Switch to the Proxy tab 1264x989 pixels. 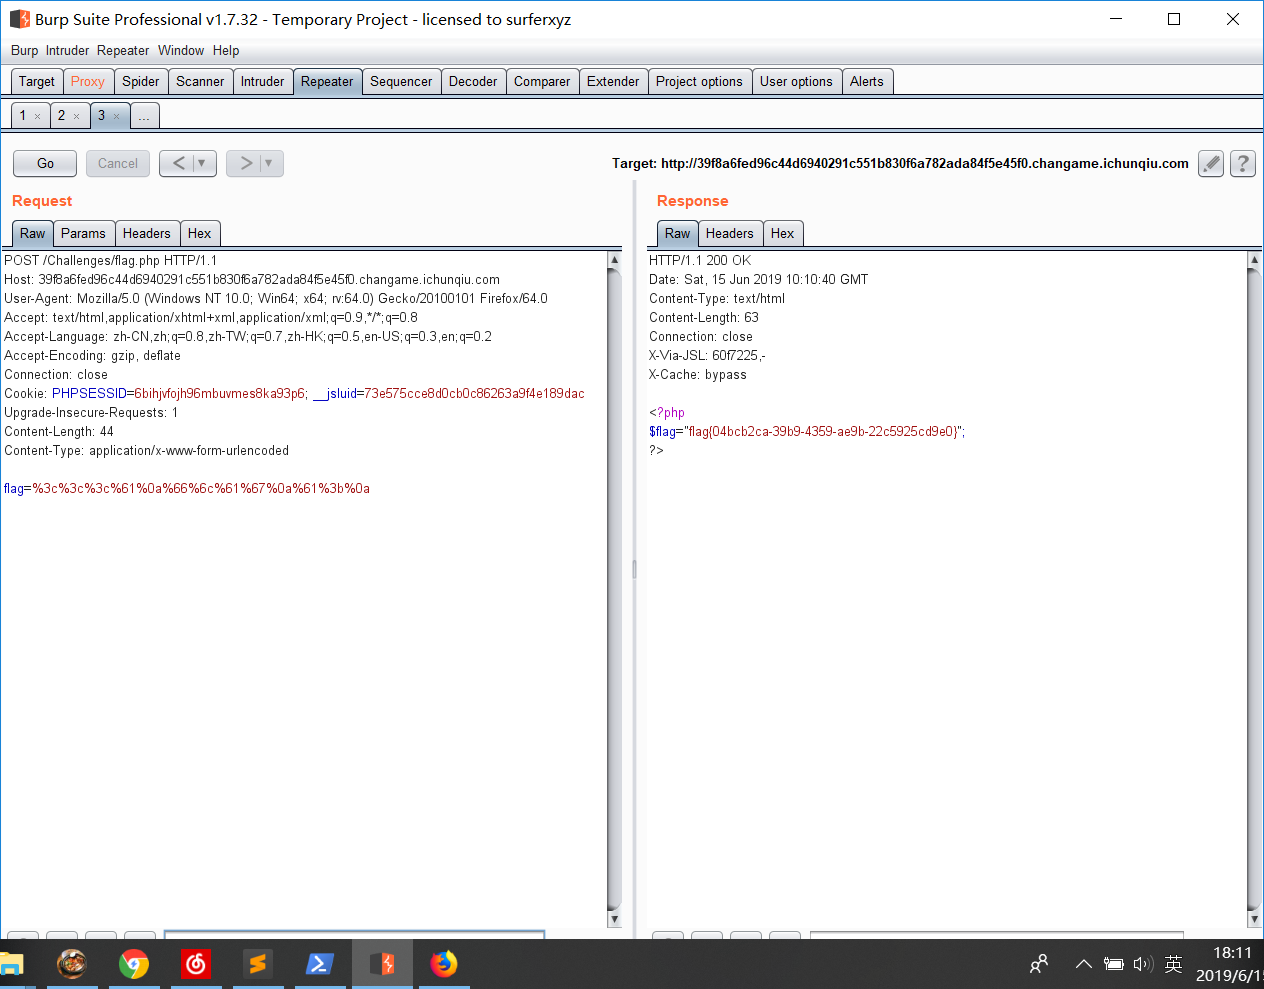[87, 82]
